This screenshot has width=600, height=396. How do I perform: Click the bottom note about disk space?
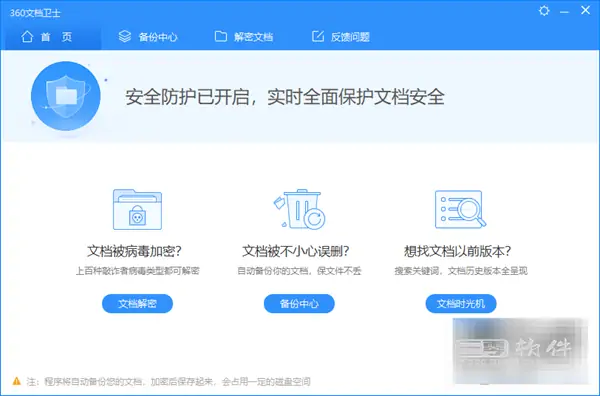[x=168, y=381]
